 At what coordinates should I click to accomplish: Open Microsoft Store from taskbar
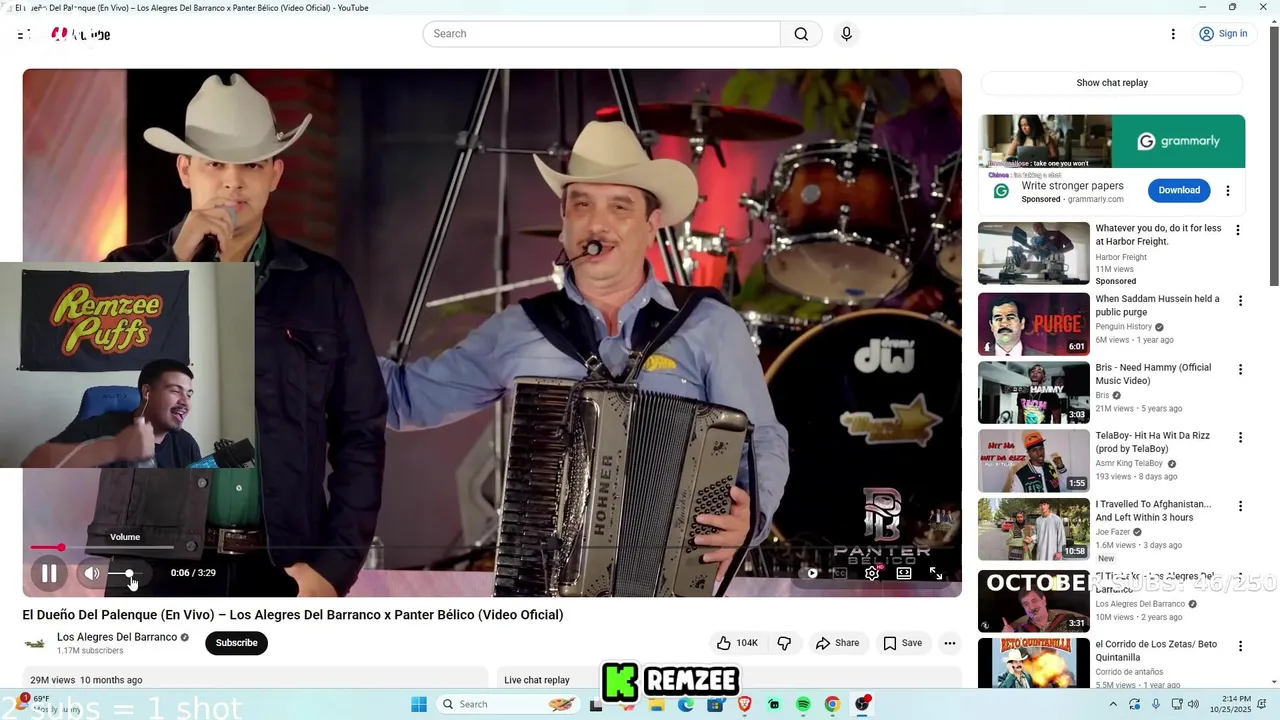point(715,704)
